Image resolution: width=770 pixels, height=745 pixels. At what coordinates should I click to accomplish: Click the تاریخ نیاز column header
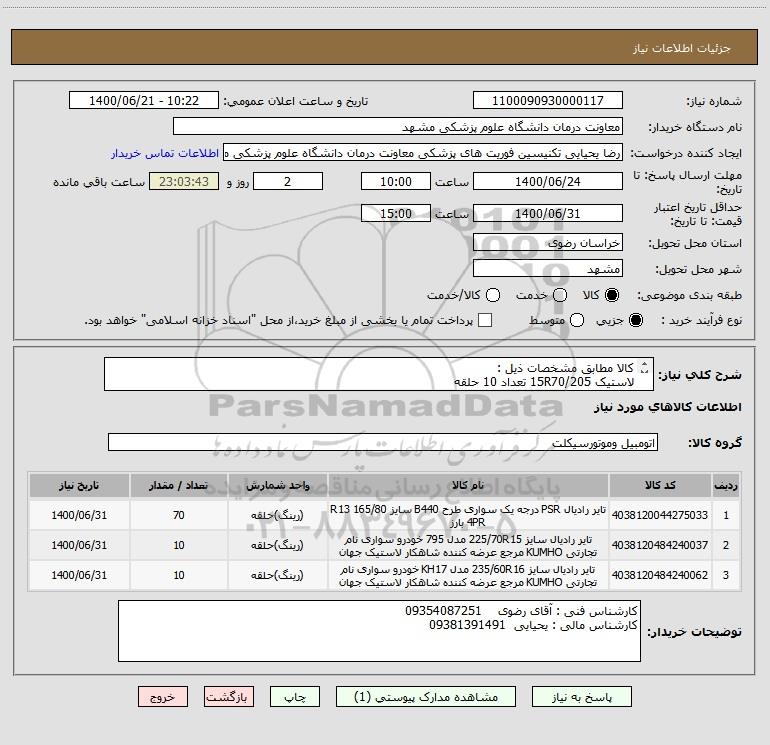click(79, 486)
